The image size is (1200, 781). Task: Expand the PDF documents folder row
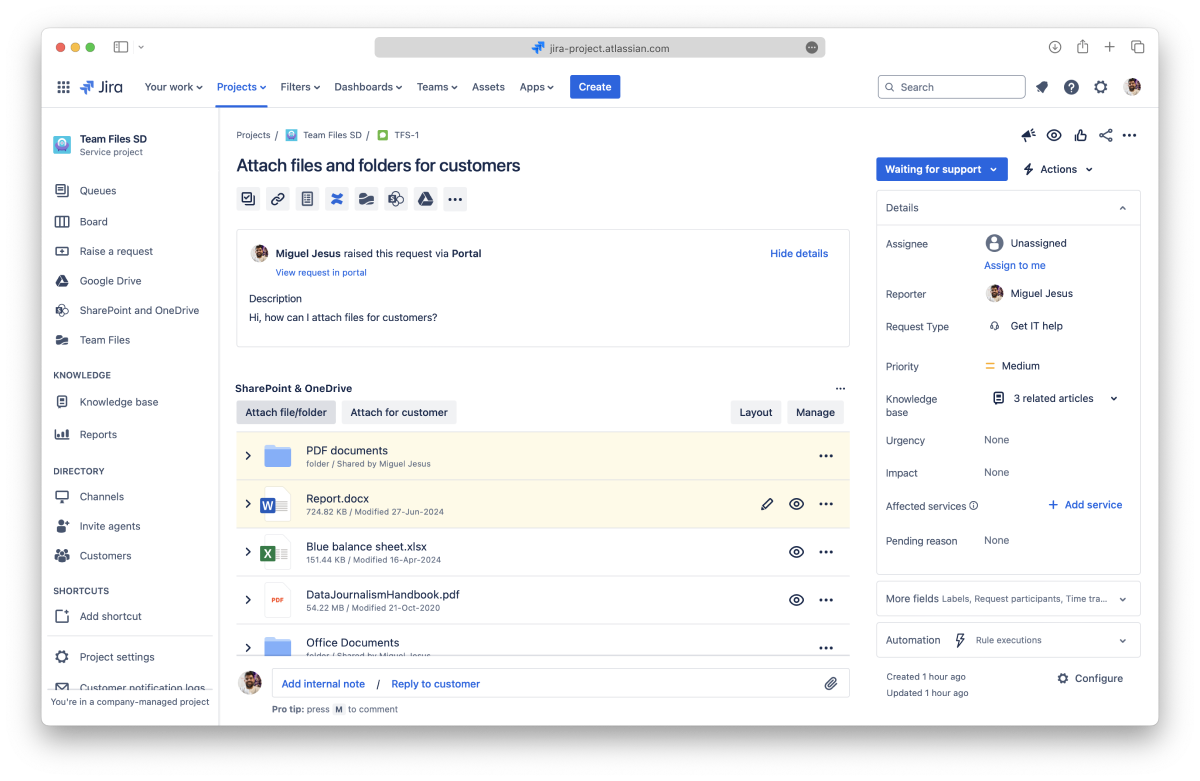coord(248,456)
